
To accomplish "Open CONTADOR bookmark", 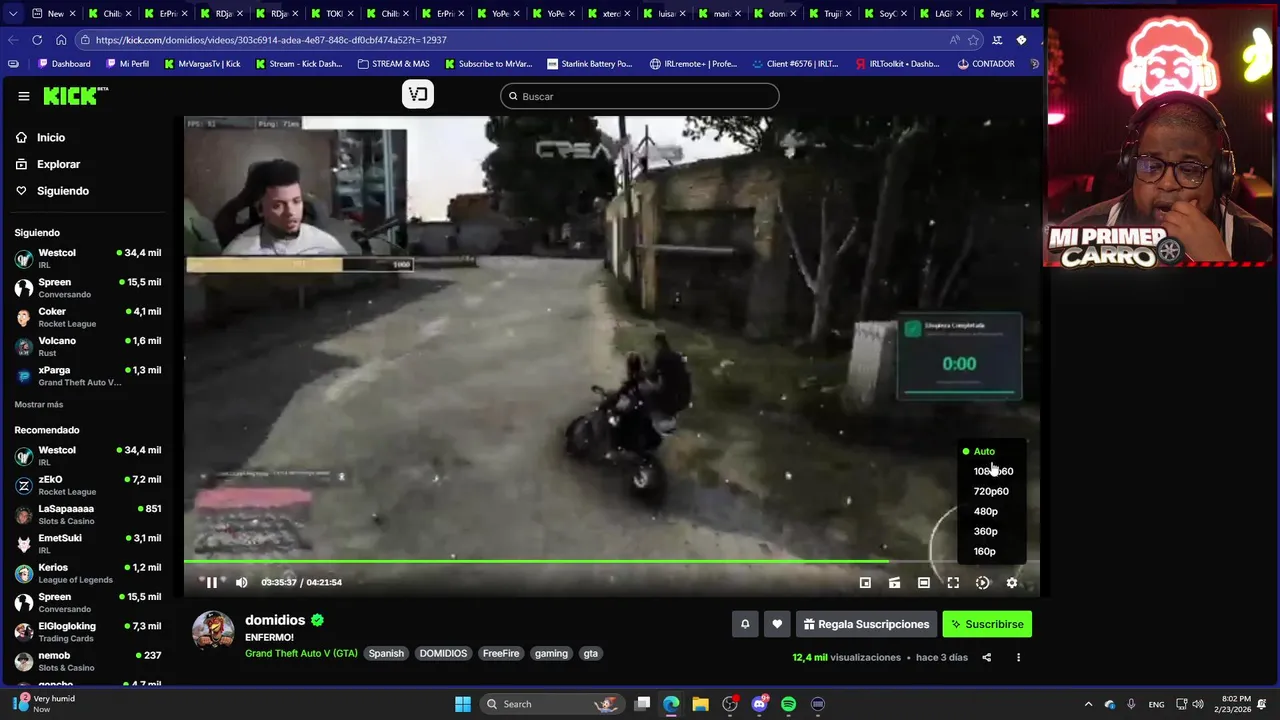I will [x=986, y=64].
